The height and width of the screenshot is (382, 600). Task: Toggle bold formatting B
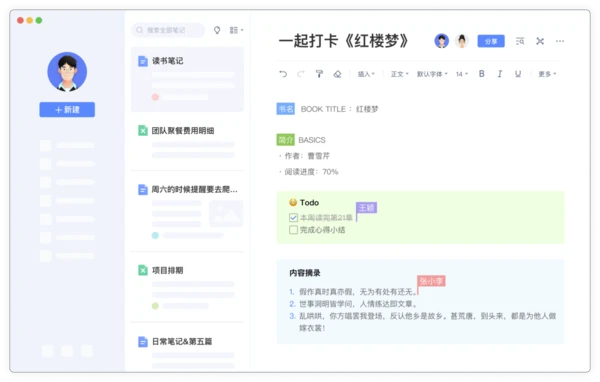click(x=481, y=74)
